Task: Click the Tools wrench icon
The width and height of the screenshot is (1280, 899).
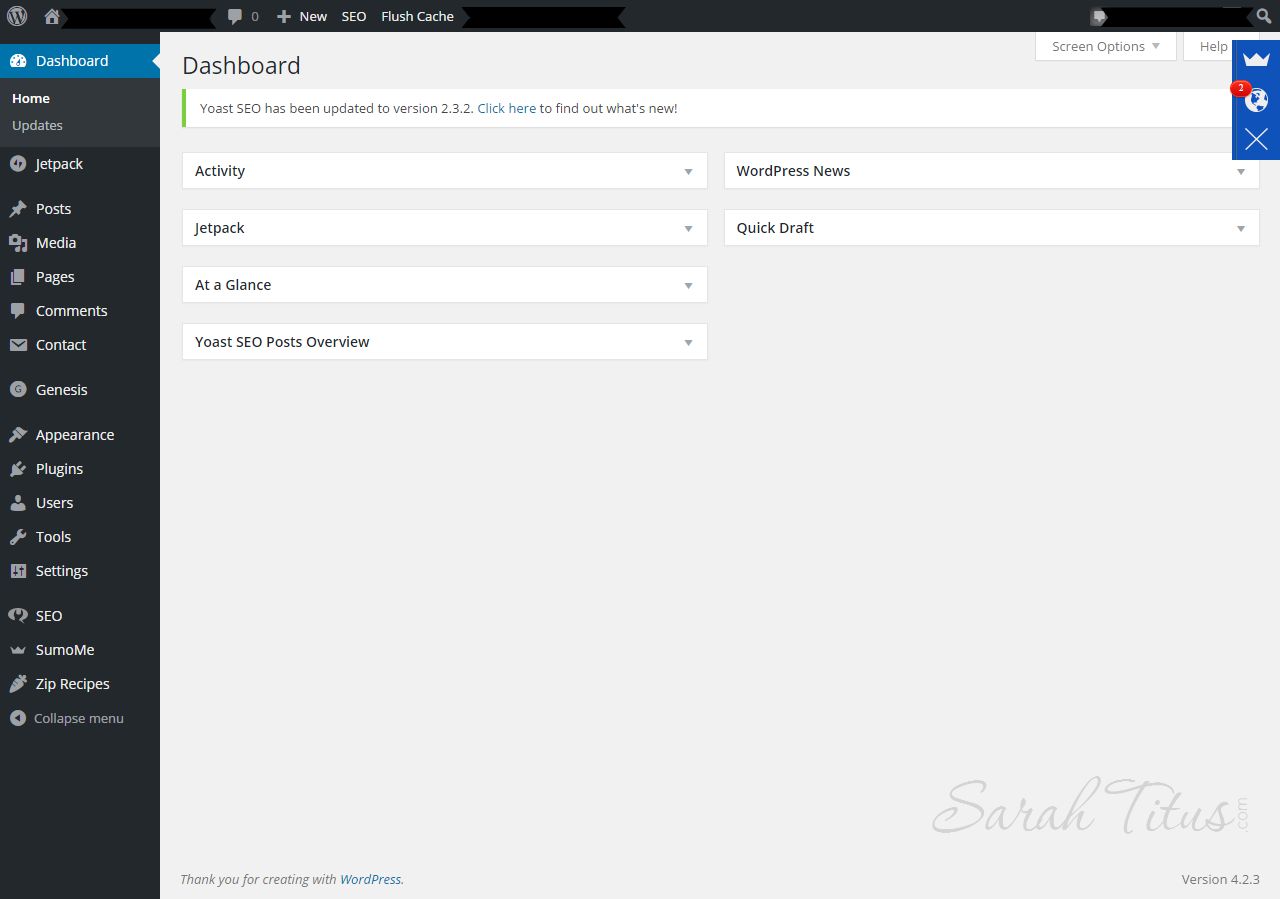Action: 18,537
